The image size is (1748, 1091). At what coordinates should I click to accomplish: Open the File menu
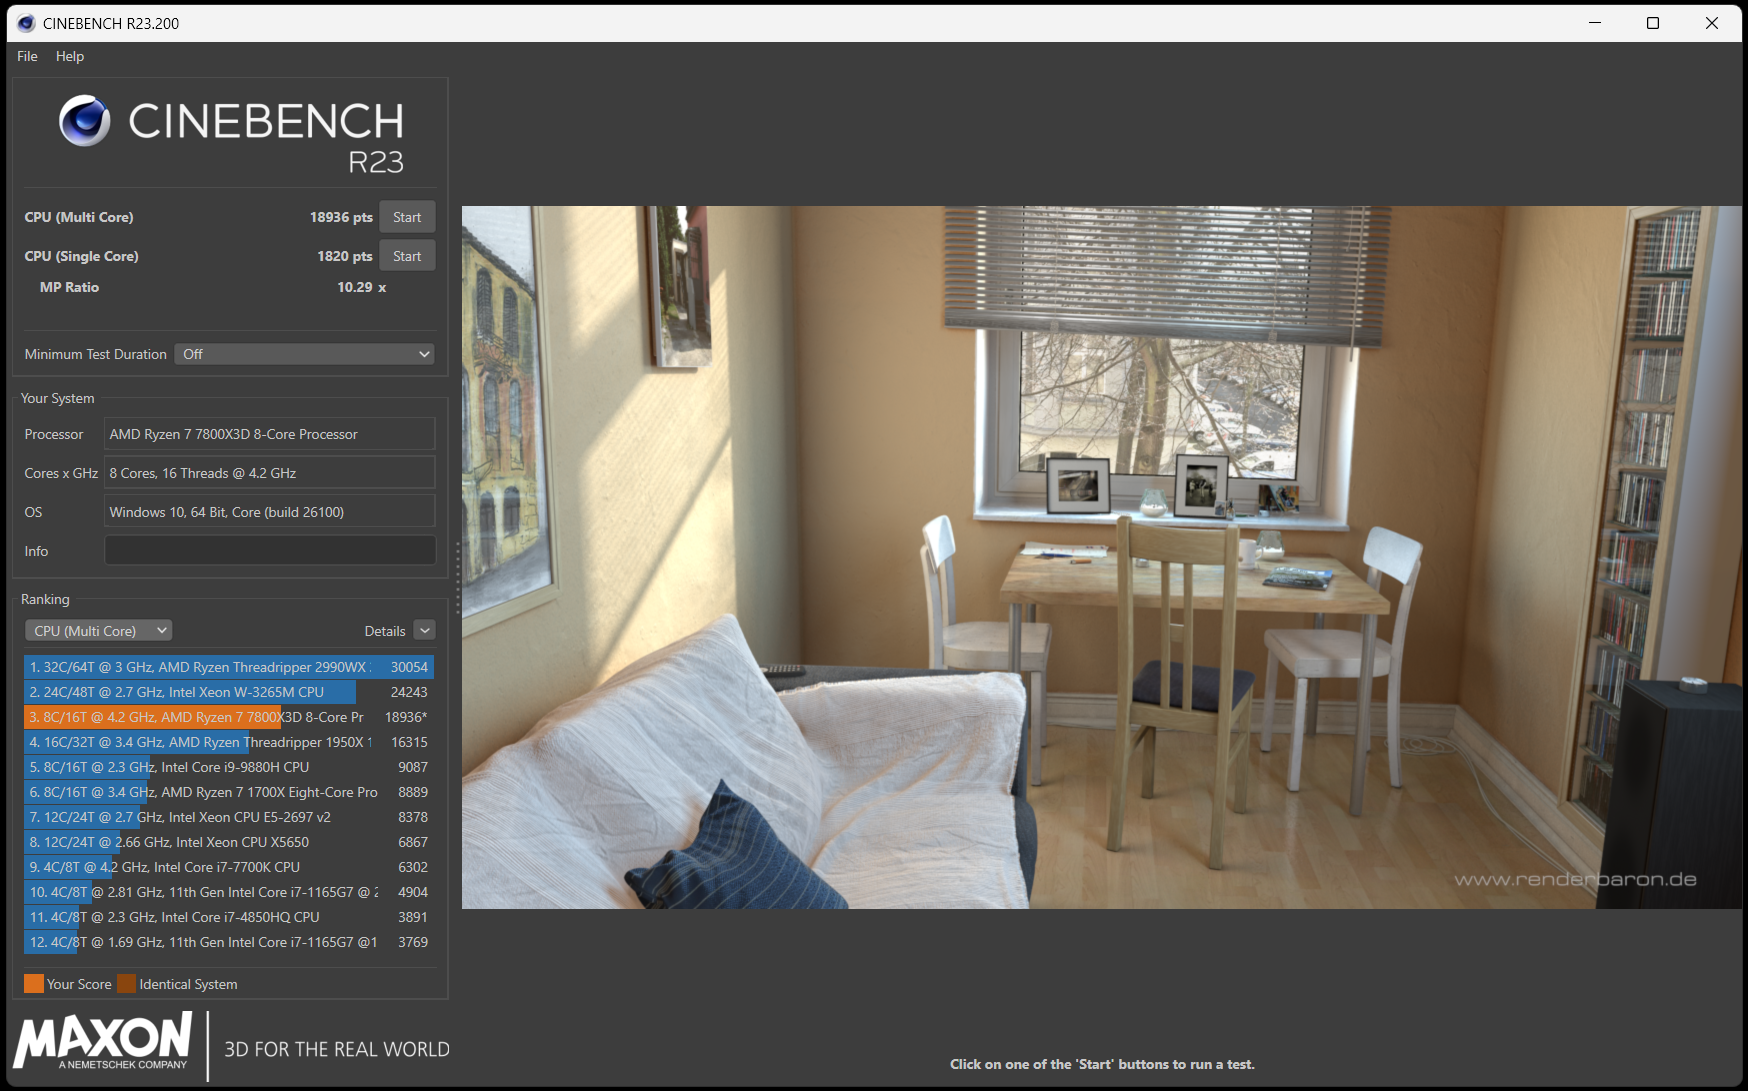point(27,56)
